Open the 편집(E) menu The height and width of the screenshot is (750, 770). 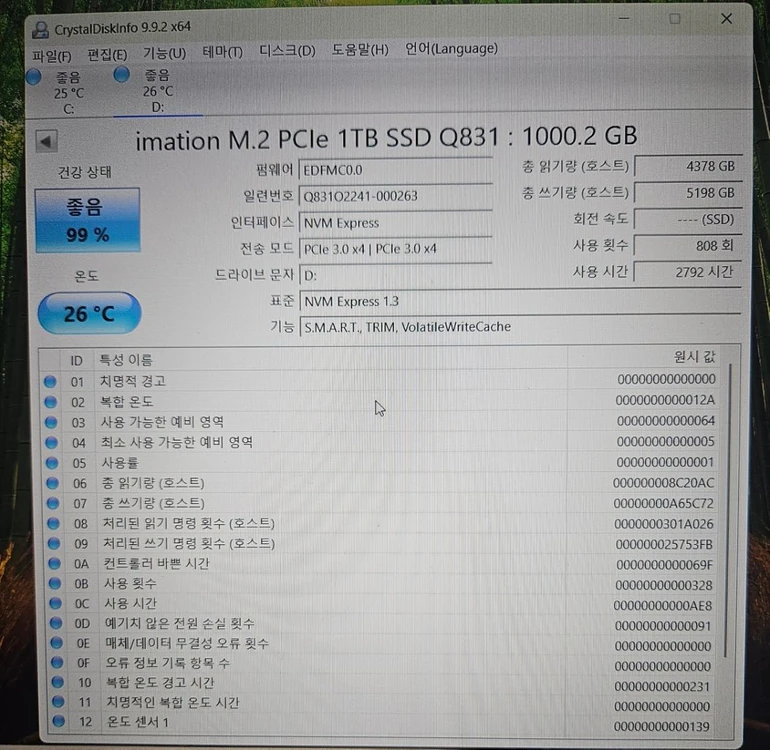(107, 55)
